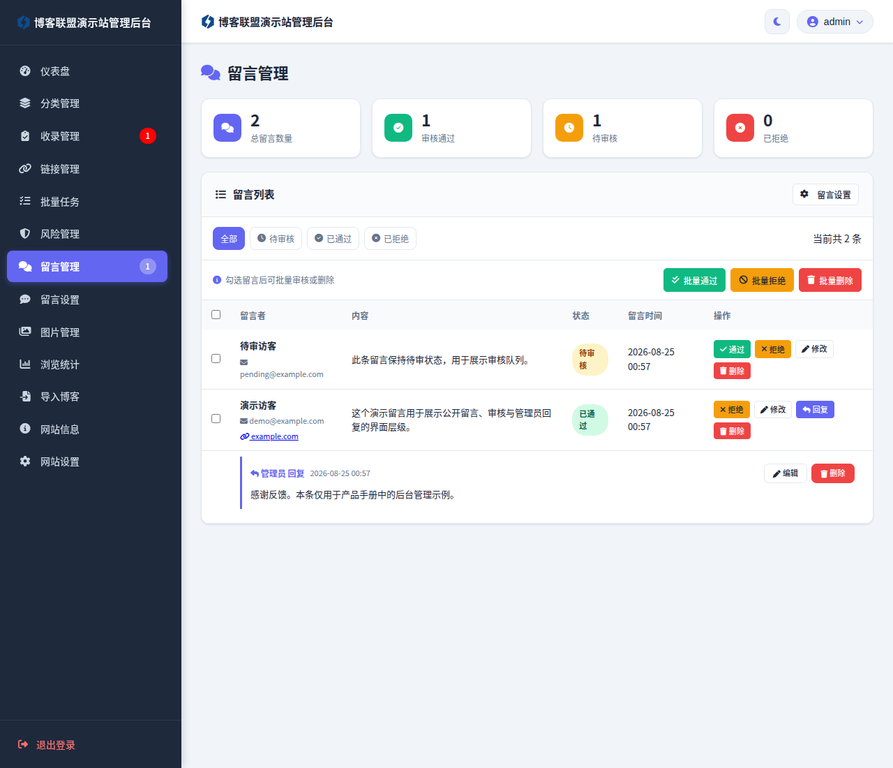893x768 pixels.
Task: Click the 留言管理 page title icon
Action: (211, 73)
